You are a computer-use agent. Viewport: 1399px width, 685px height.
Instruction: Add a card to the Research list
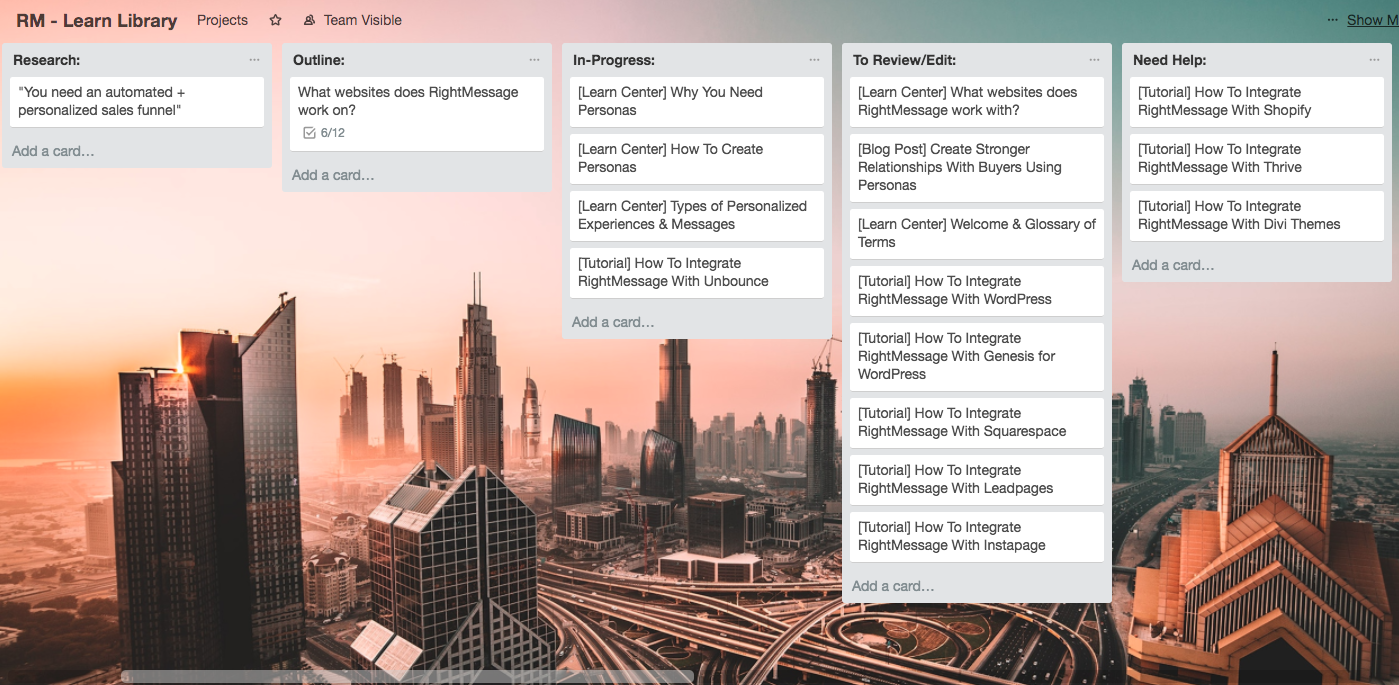point(53,151)
